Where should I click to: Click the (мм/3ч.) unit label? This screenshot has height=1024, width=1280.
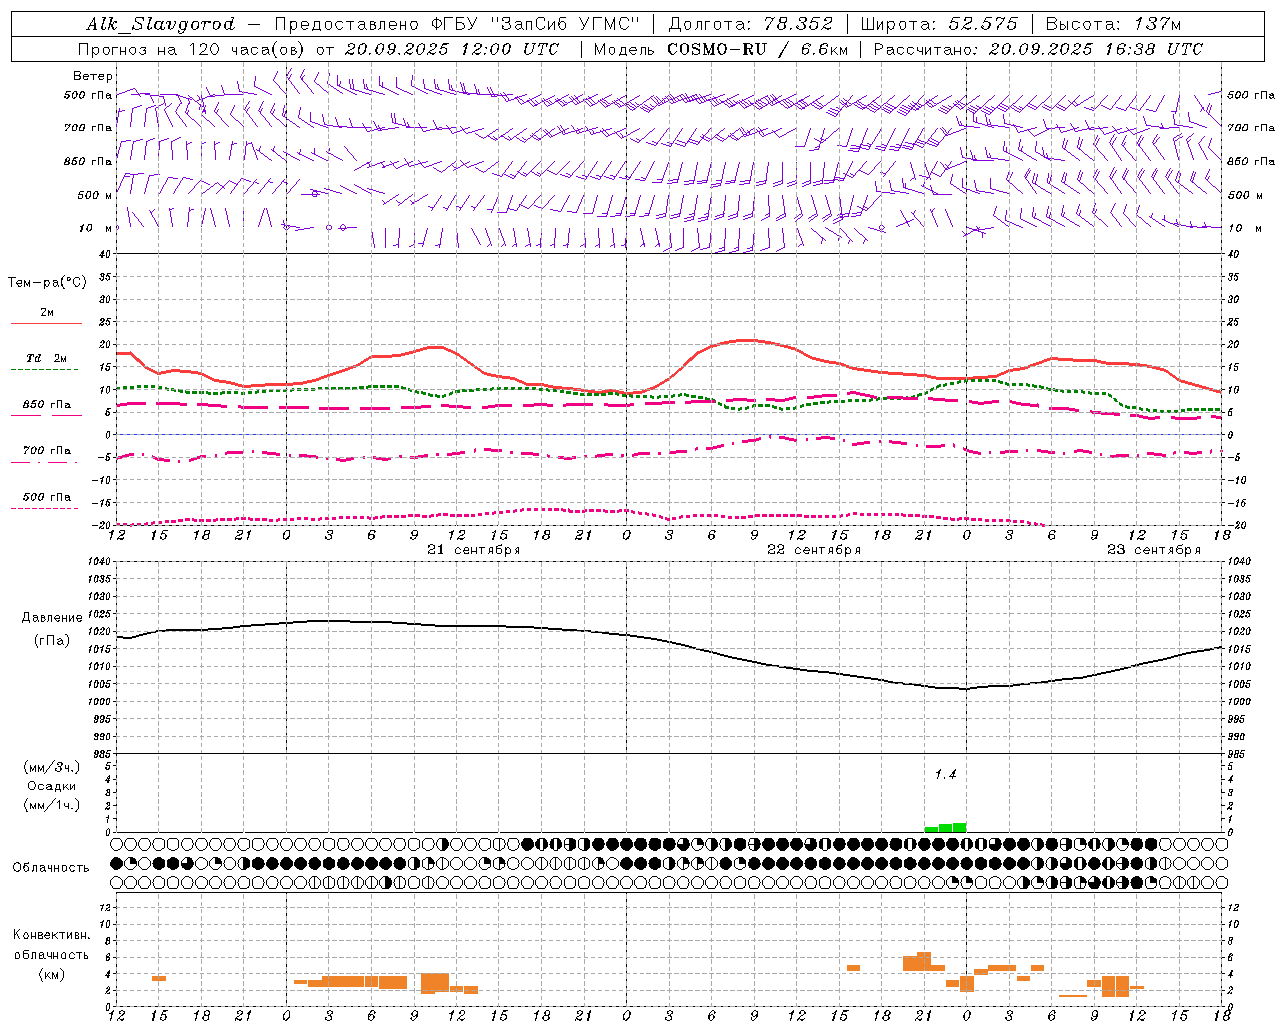[x=52, y=767]
